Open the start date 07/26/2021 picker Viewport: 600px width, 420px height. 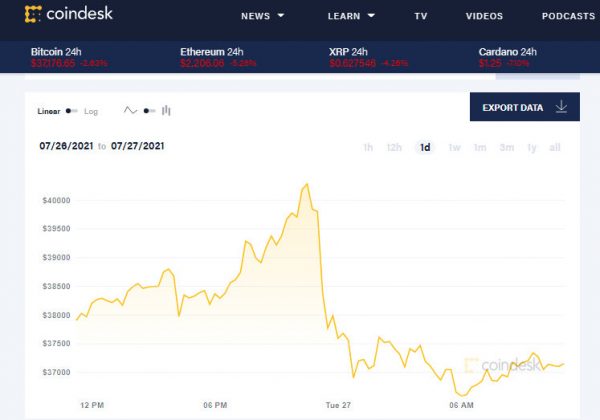(65, 146)
